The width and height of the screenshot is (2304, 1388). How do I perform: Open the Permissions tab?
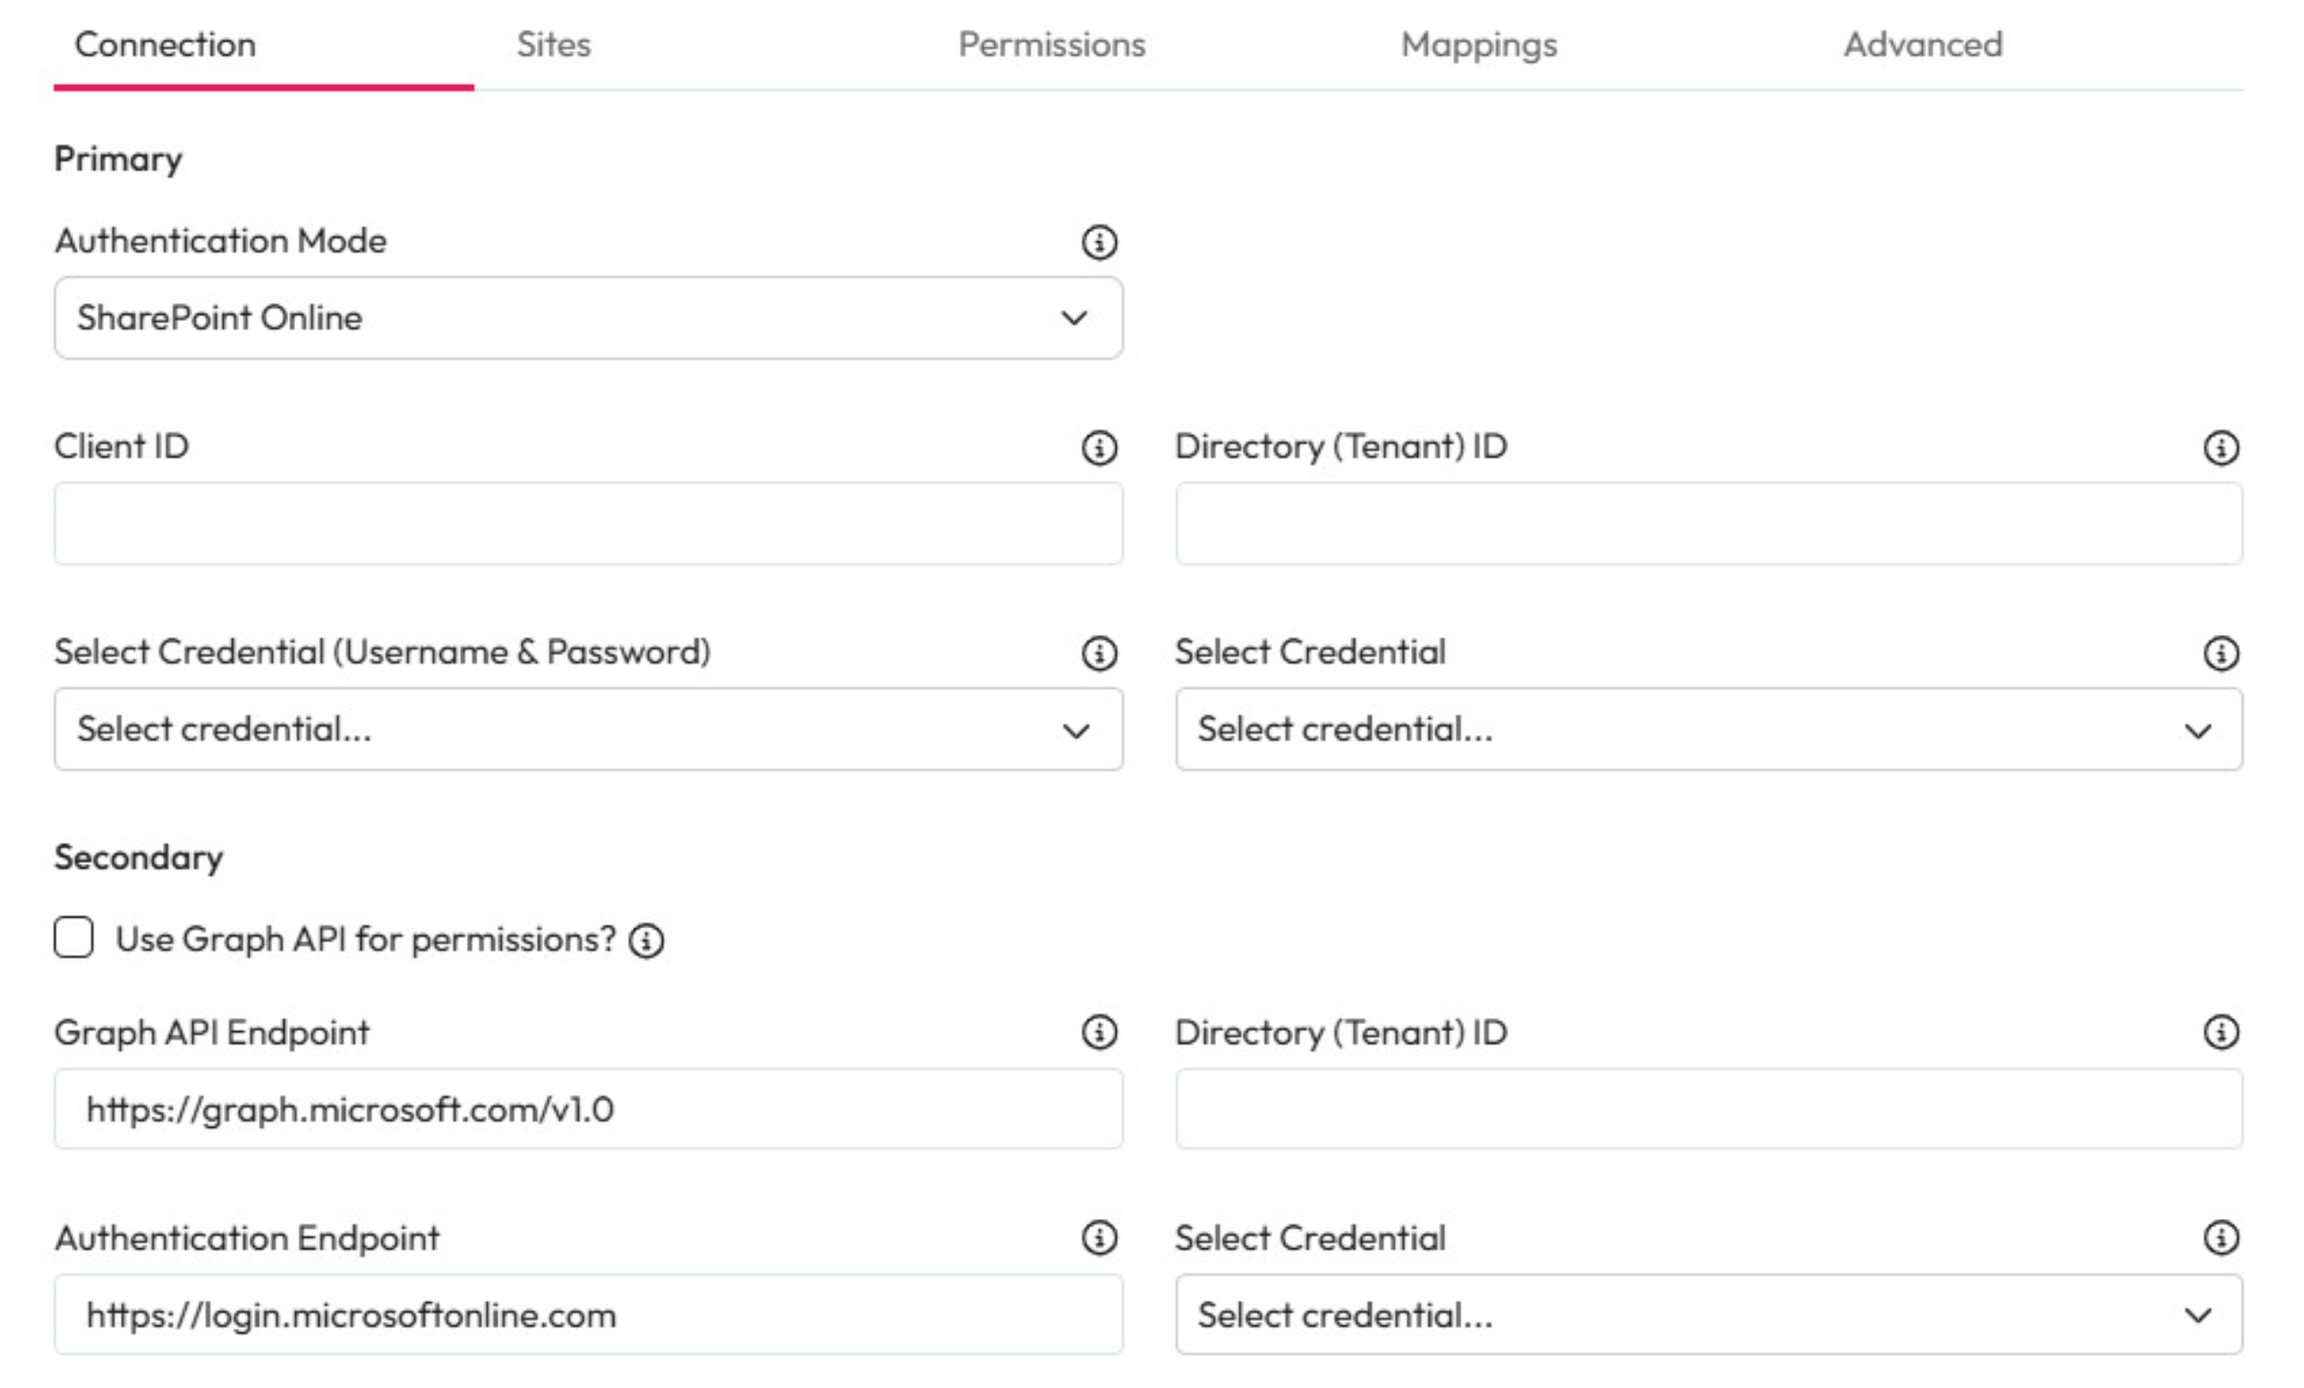point(1051,45)
